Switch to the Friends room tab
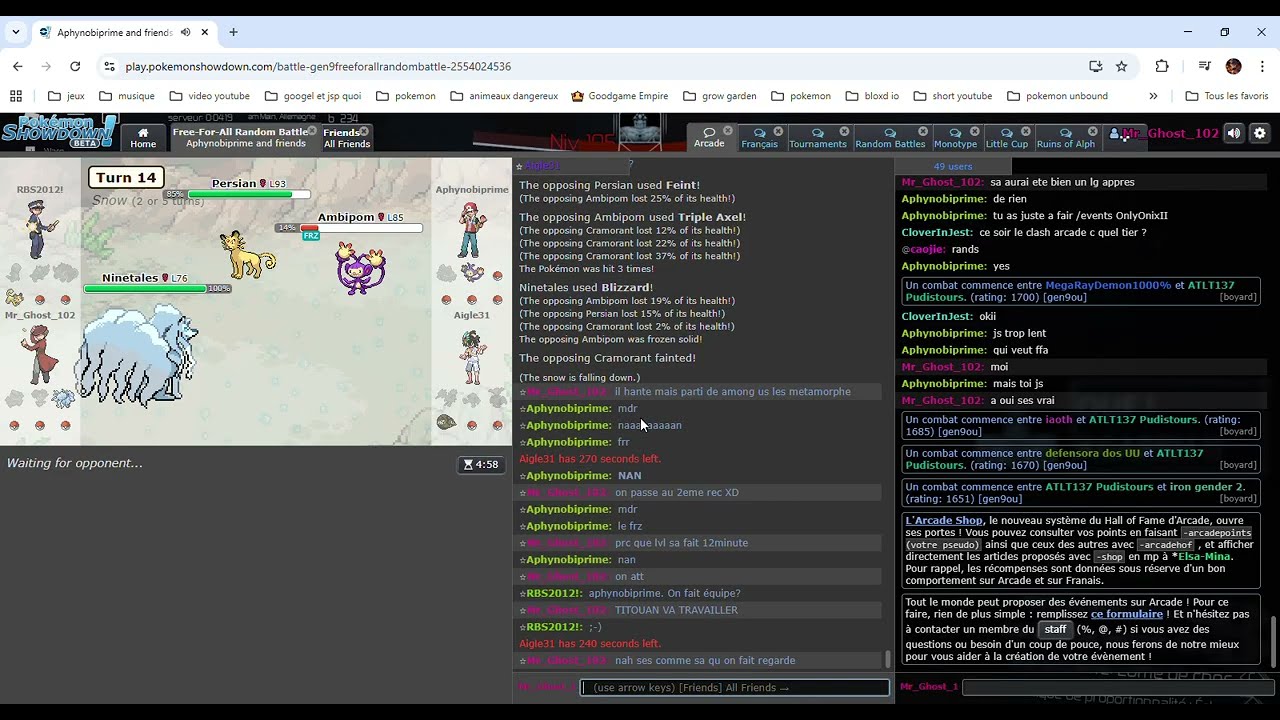Screen dimensions: 1280x720 point(346,138)
